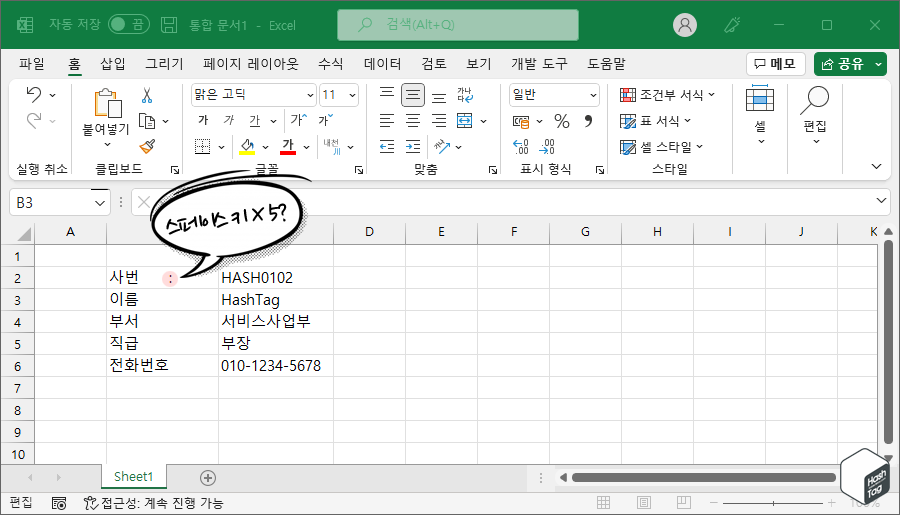The width and height of the screenshot is (900, 515).
Task: Open the font name dropdown
Action: (310, 95)
